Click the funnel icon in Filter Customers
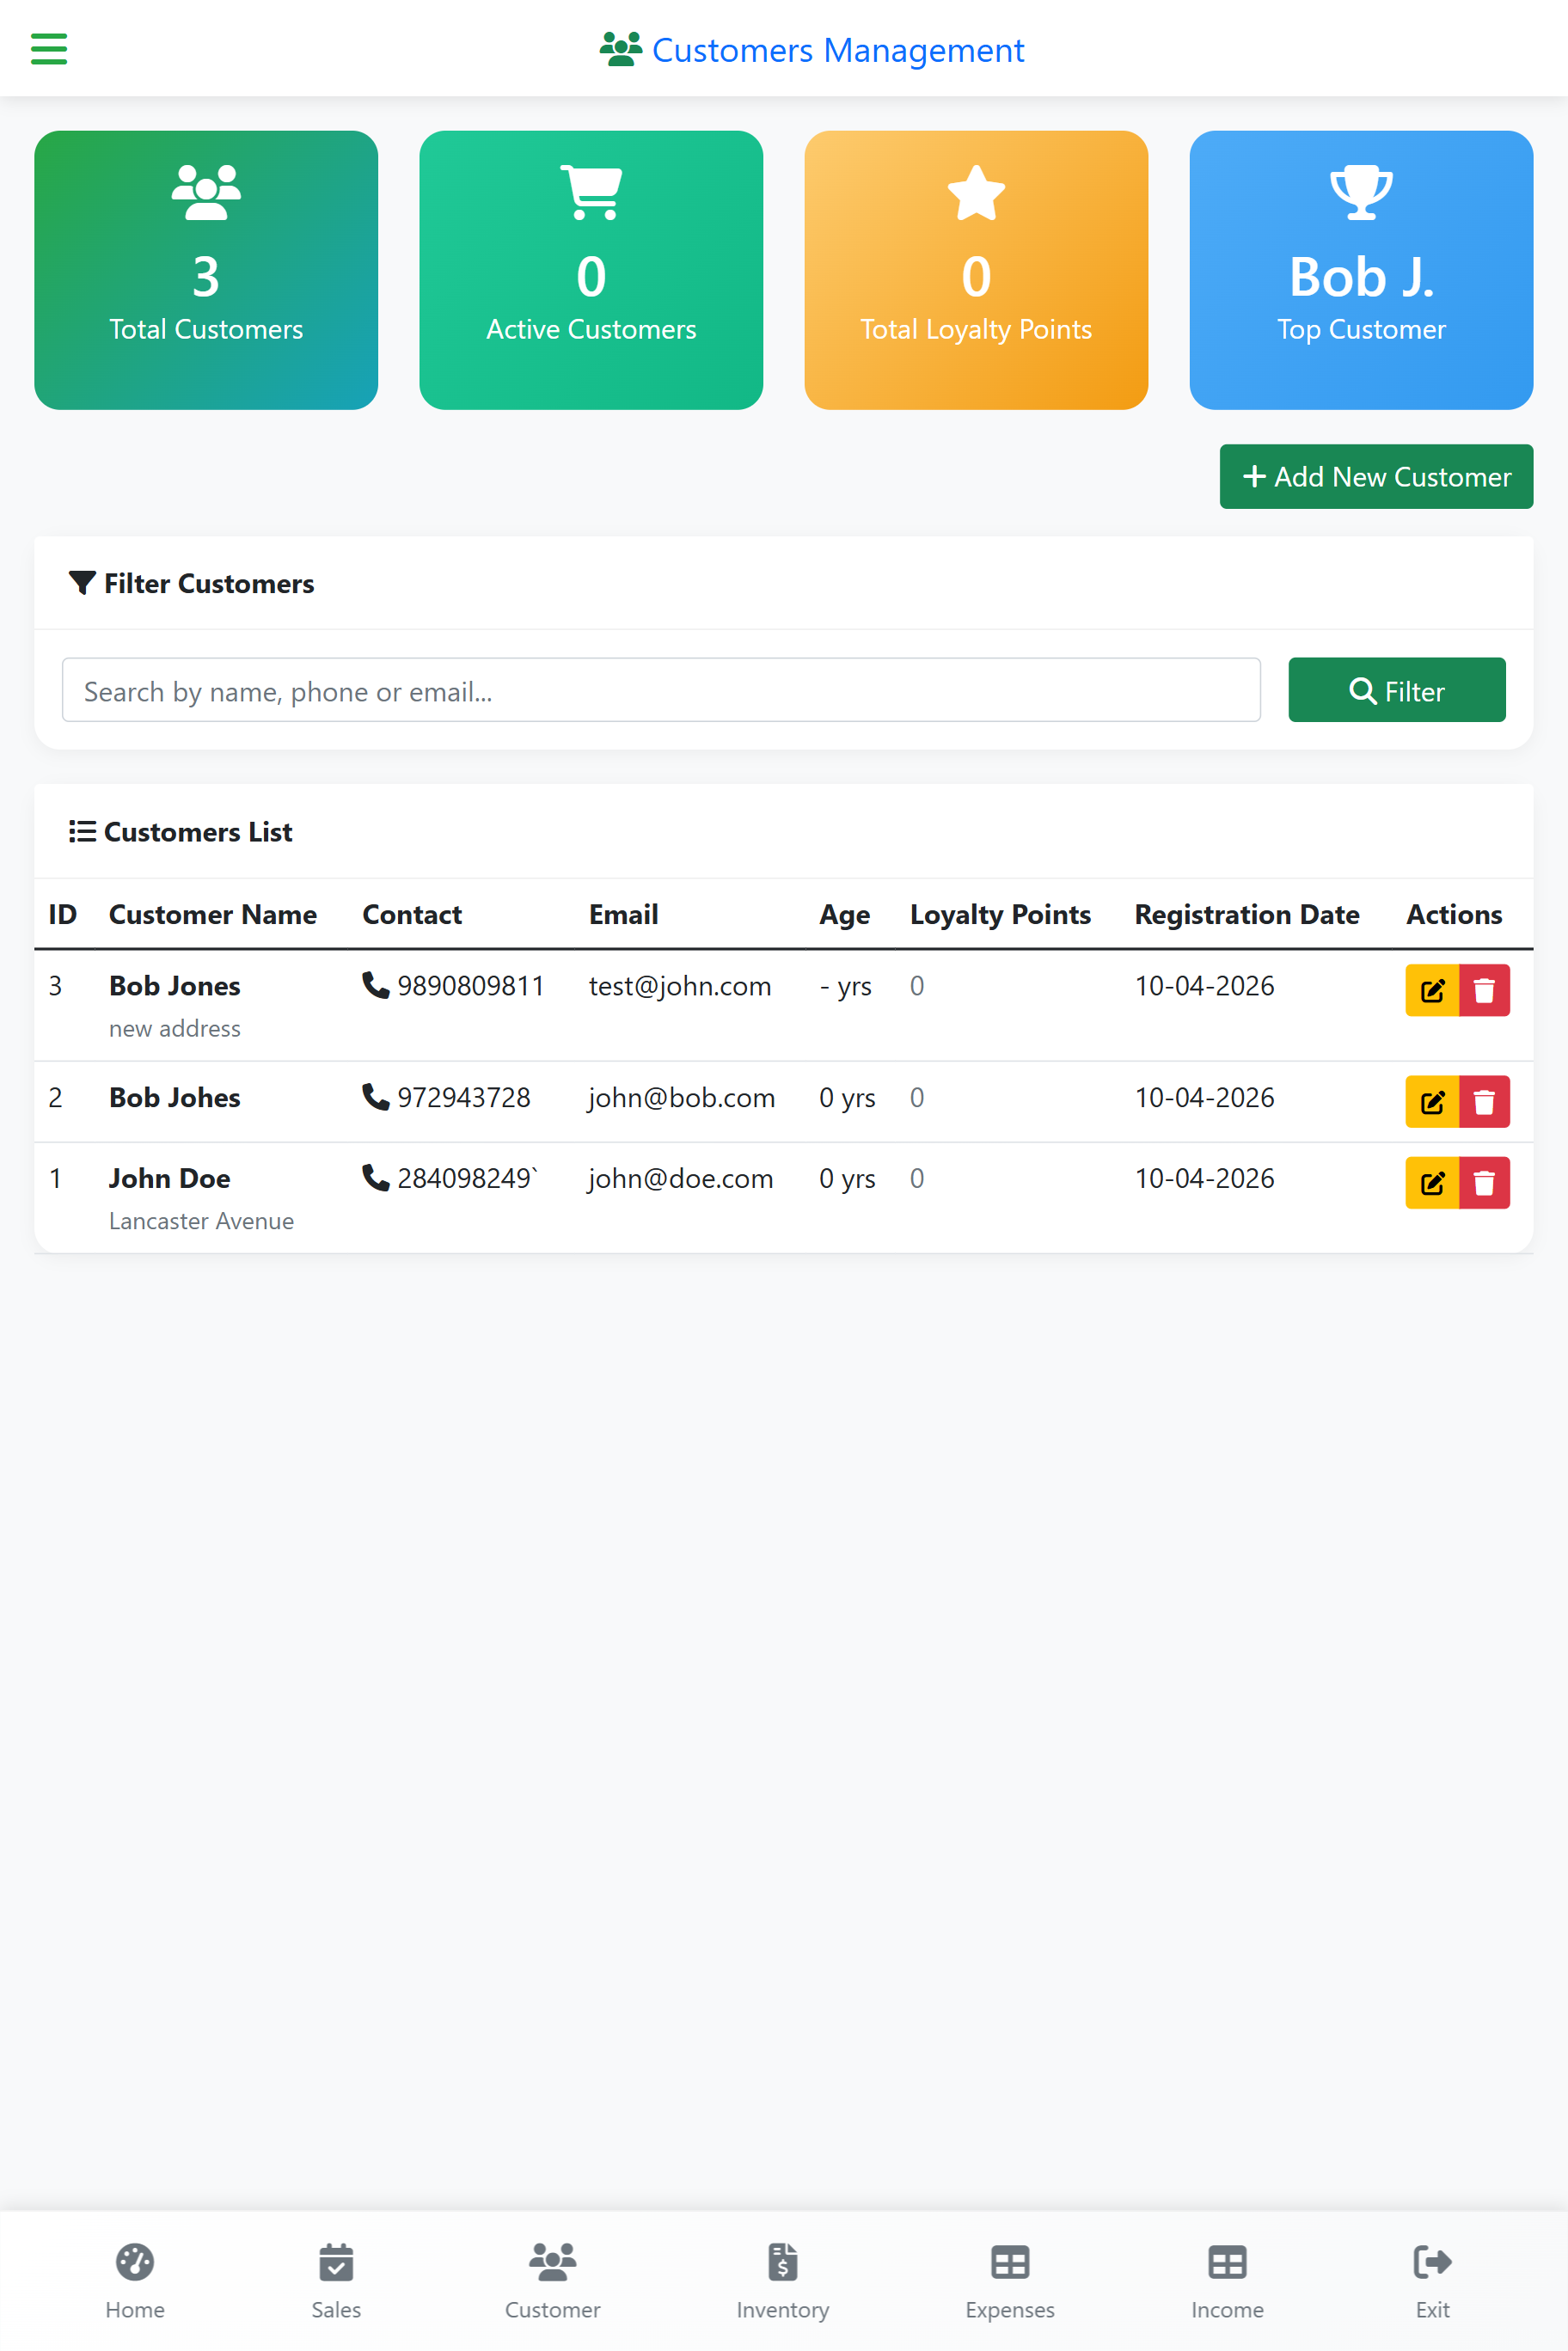 82,583
